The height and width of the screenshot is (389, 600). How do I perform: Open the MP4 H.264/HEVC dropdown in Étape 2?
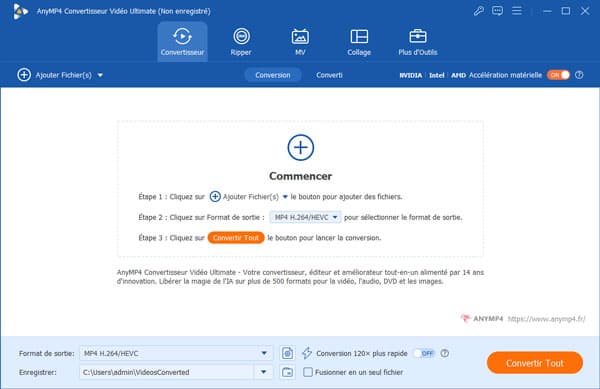point(305,217)
